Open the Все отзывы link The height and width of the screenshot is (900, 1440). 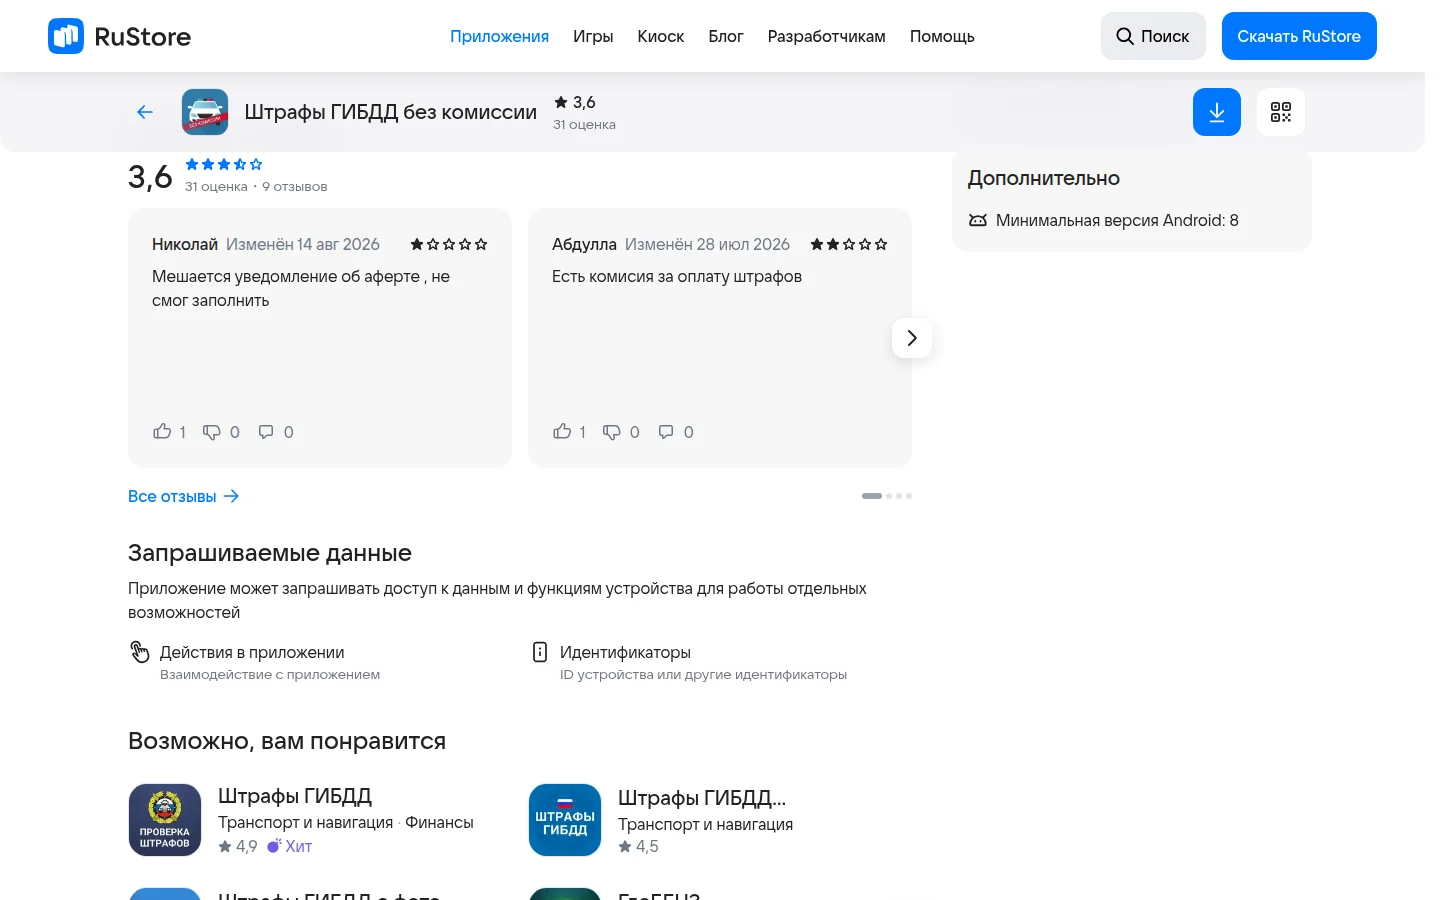pos(184,496)
